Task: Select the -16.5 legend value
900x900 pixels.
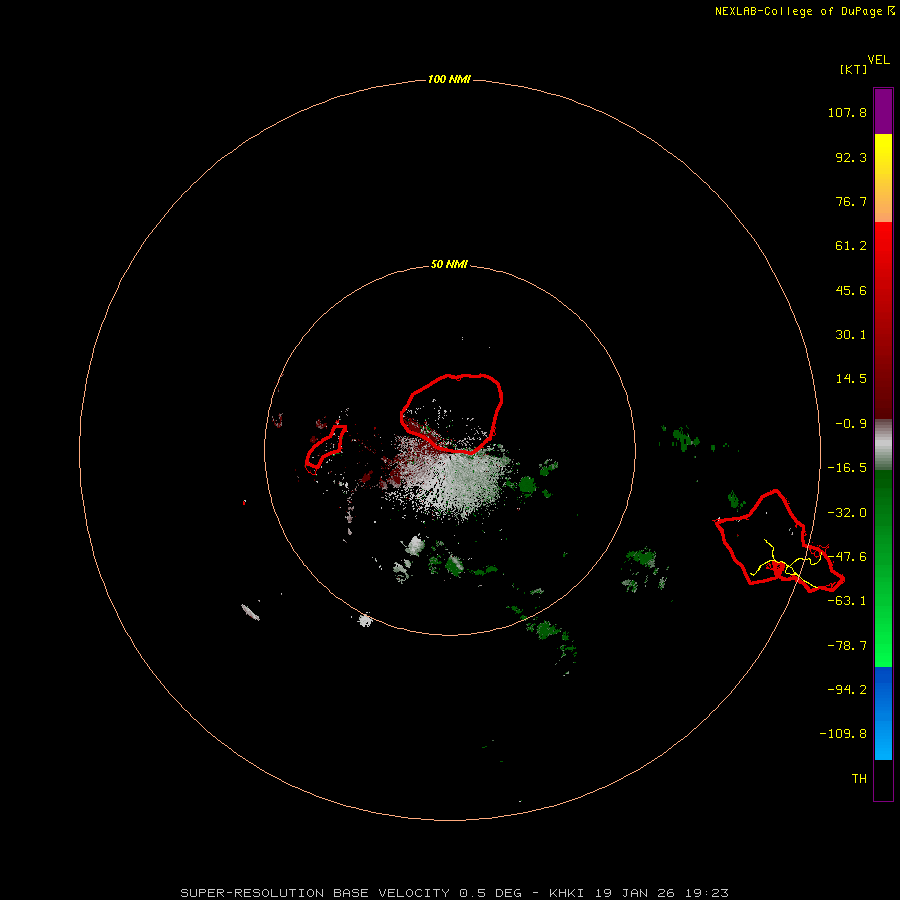Action: [x=847, y=468]
